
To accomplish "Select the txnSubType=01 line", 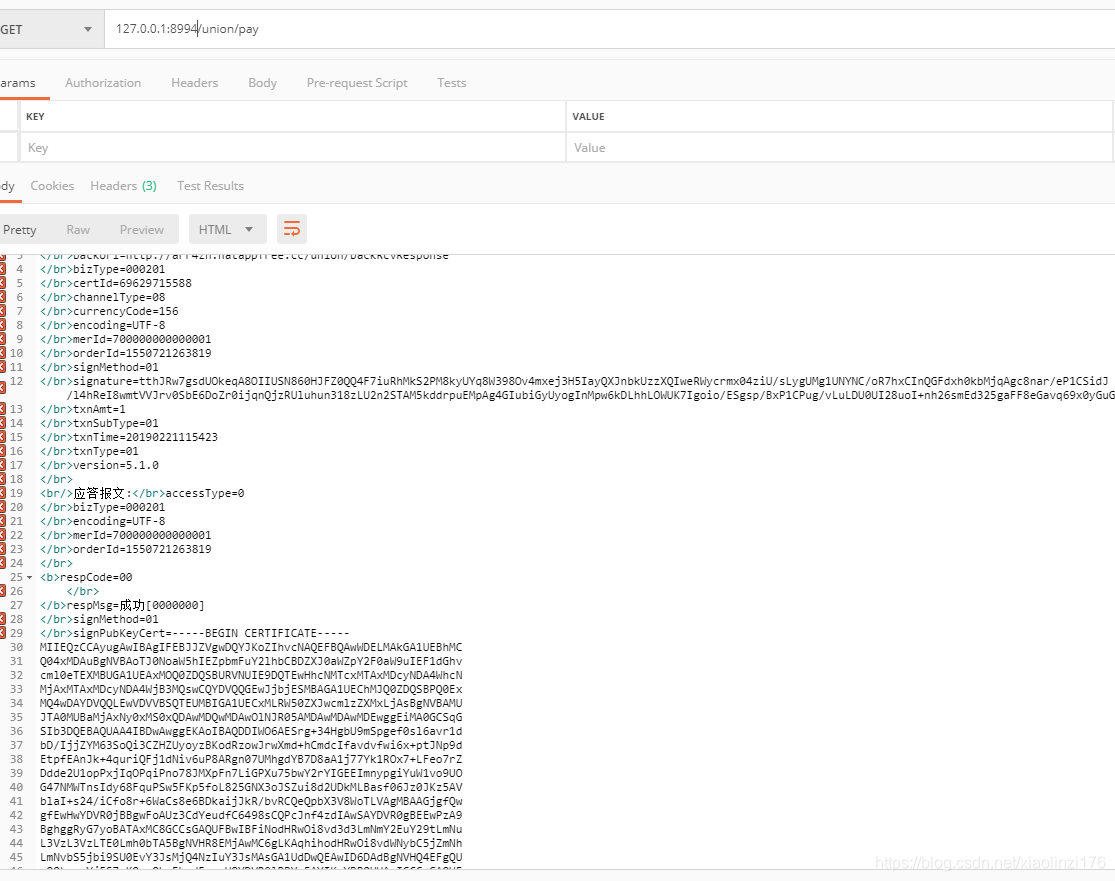I will click(100, 423).
